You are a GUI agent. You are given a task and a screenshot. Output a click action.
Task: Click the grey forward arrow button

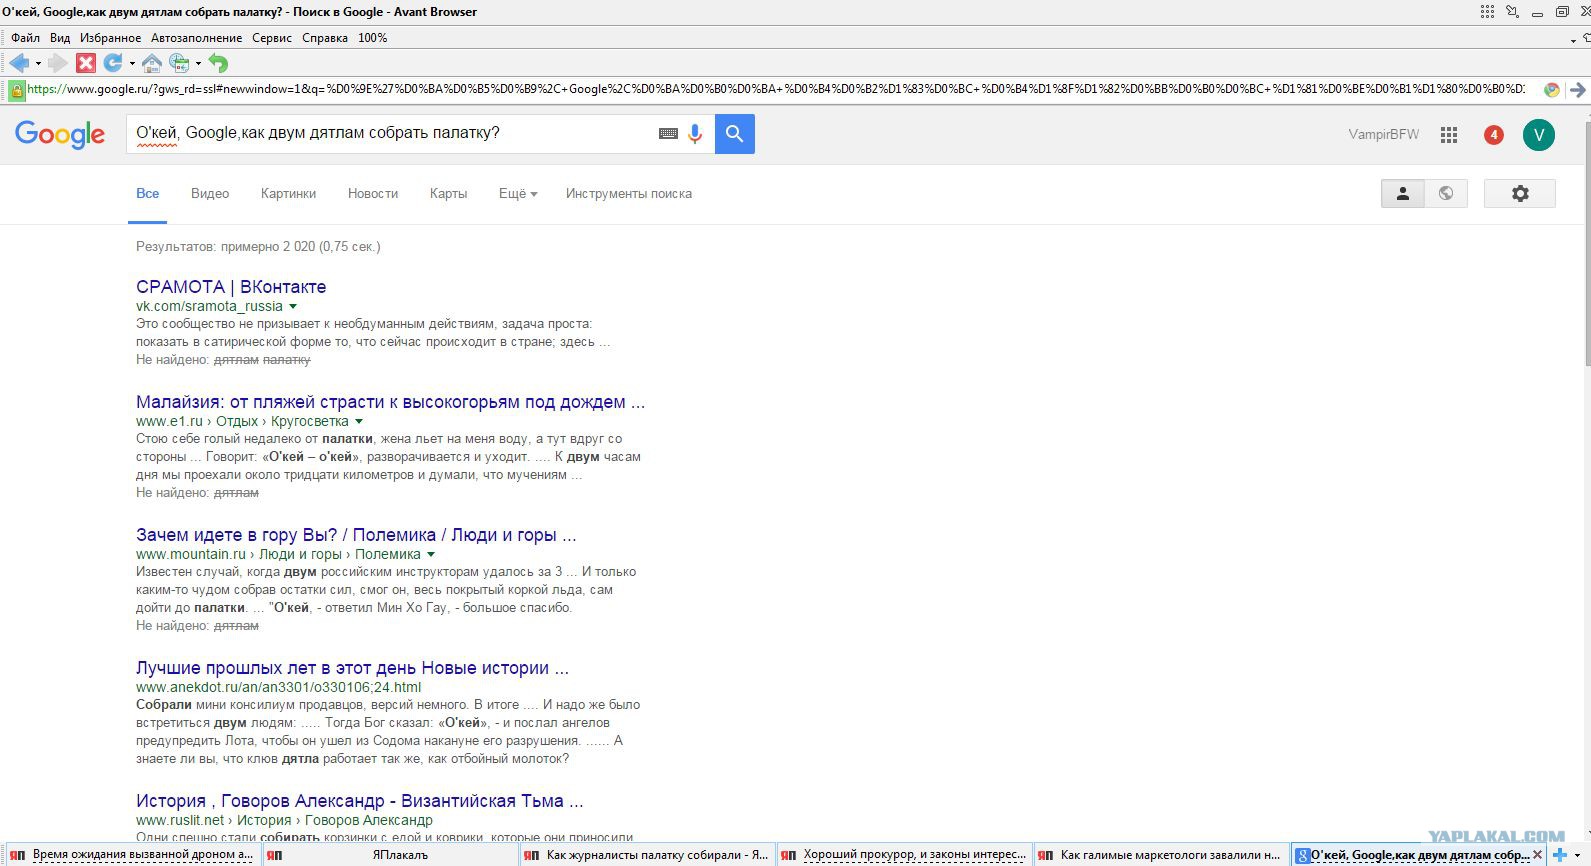point(58,63)
